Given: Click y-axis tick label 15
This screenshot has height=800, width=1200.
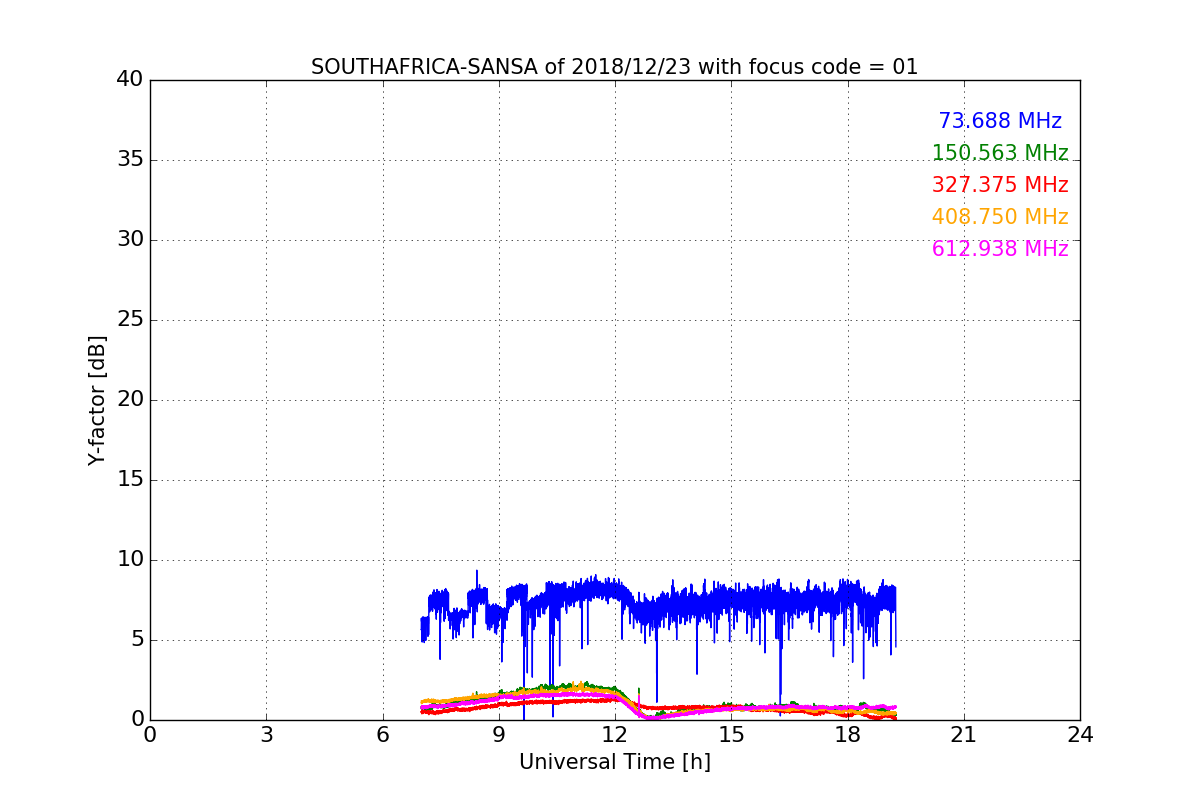Looking at the screenshot, I should (x=130, y=480).
